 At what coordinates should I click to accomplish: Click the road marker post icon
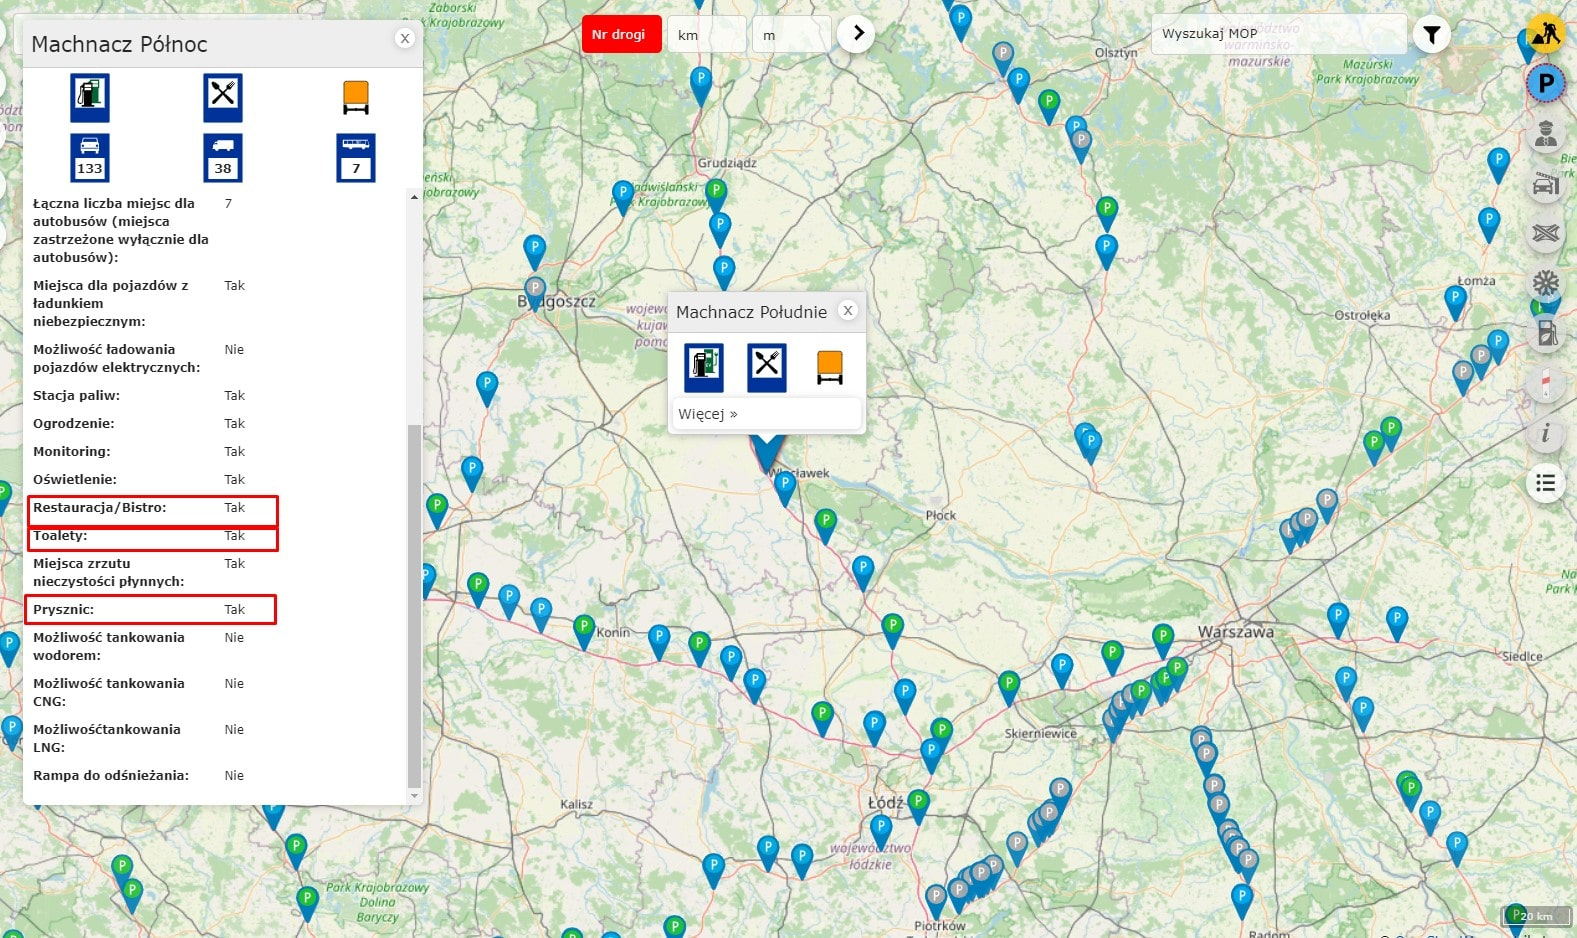[x=1546, y=383]
